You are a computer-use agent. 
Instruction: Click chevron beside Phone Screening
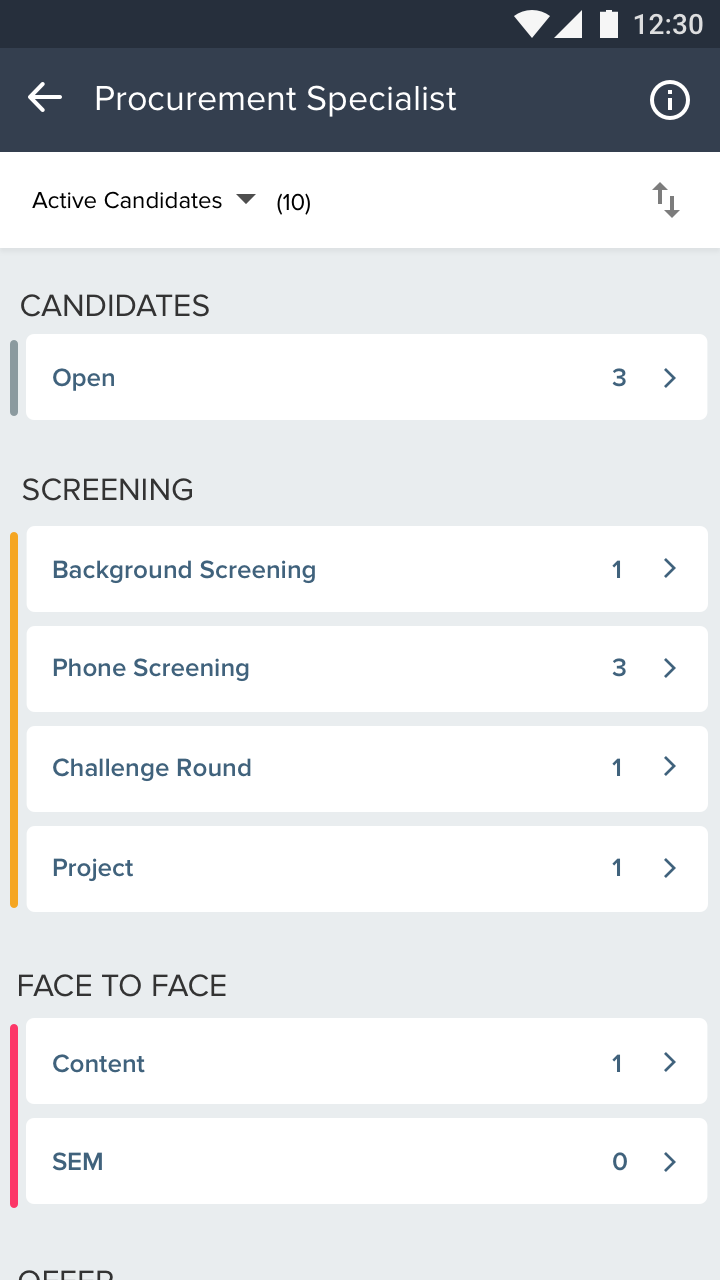[670, 668]
